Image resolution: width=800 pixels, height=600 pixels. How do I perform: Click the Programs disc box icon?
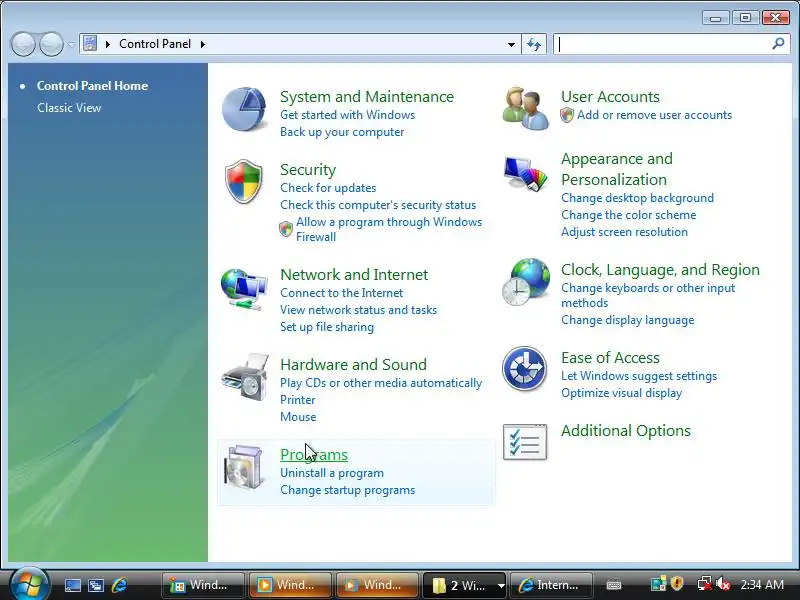pos(244,467)
